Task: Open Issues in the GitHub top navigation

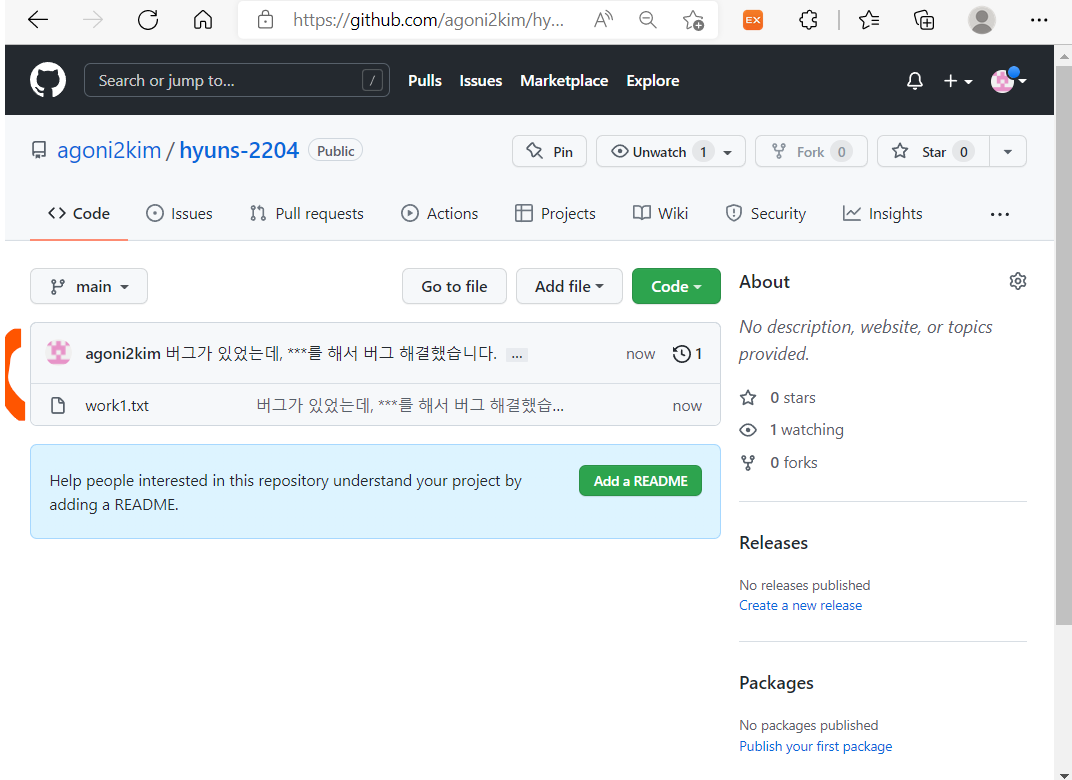Action: pos(481,81)
